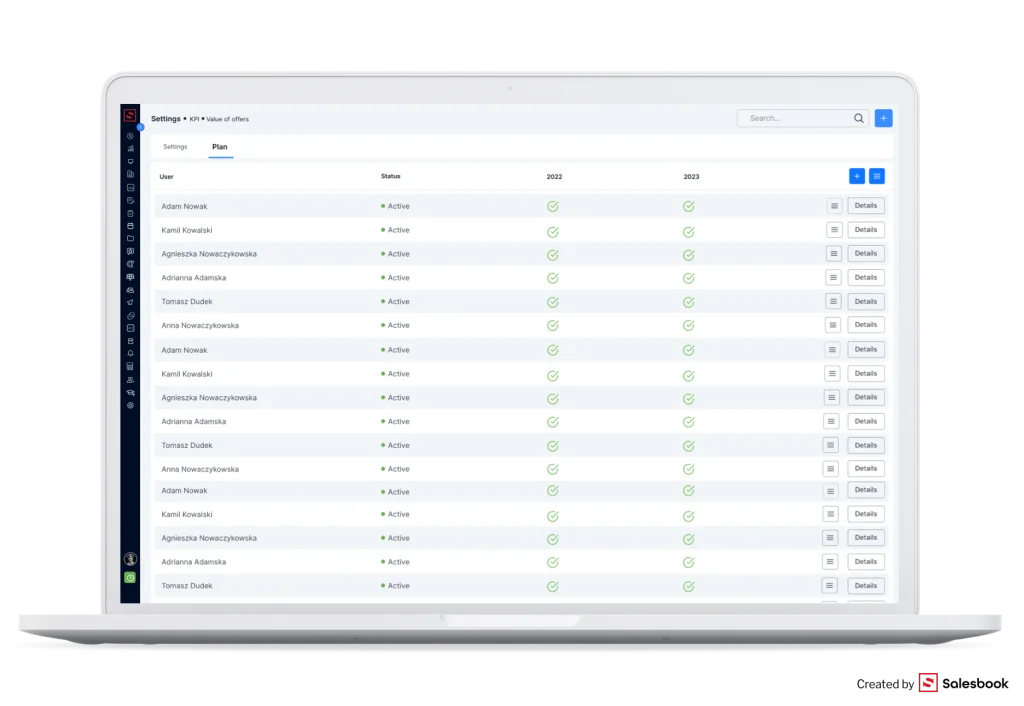
Task: Open the megaphone sidebar icon
Action: [130, 302]
